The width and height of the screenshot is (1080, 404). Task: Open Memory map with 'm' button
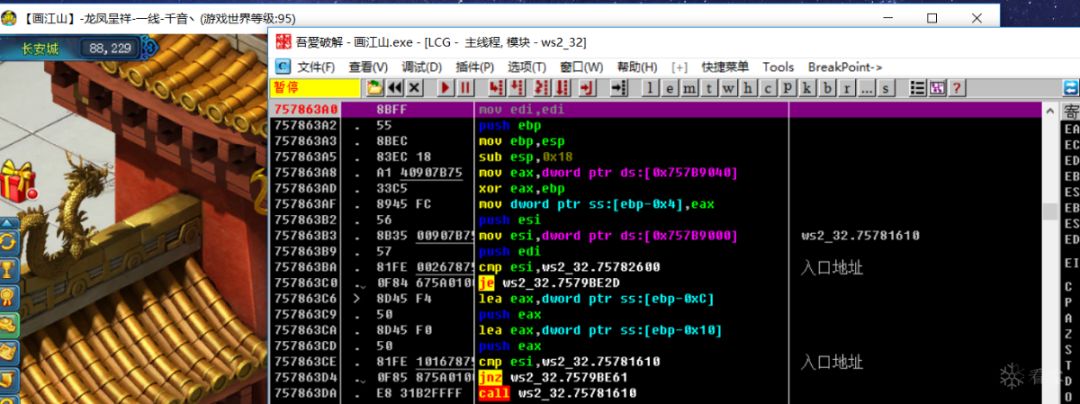point(689,88)
